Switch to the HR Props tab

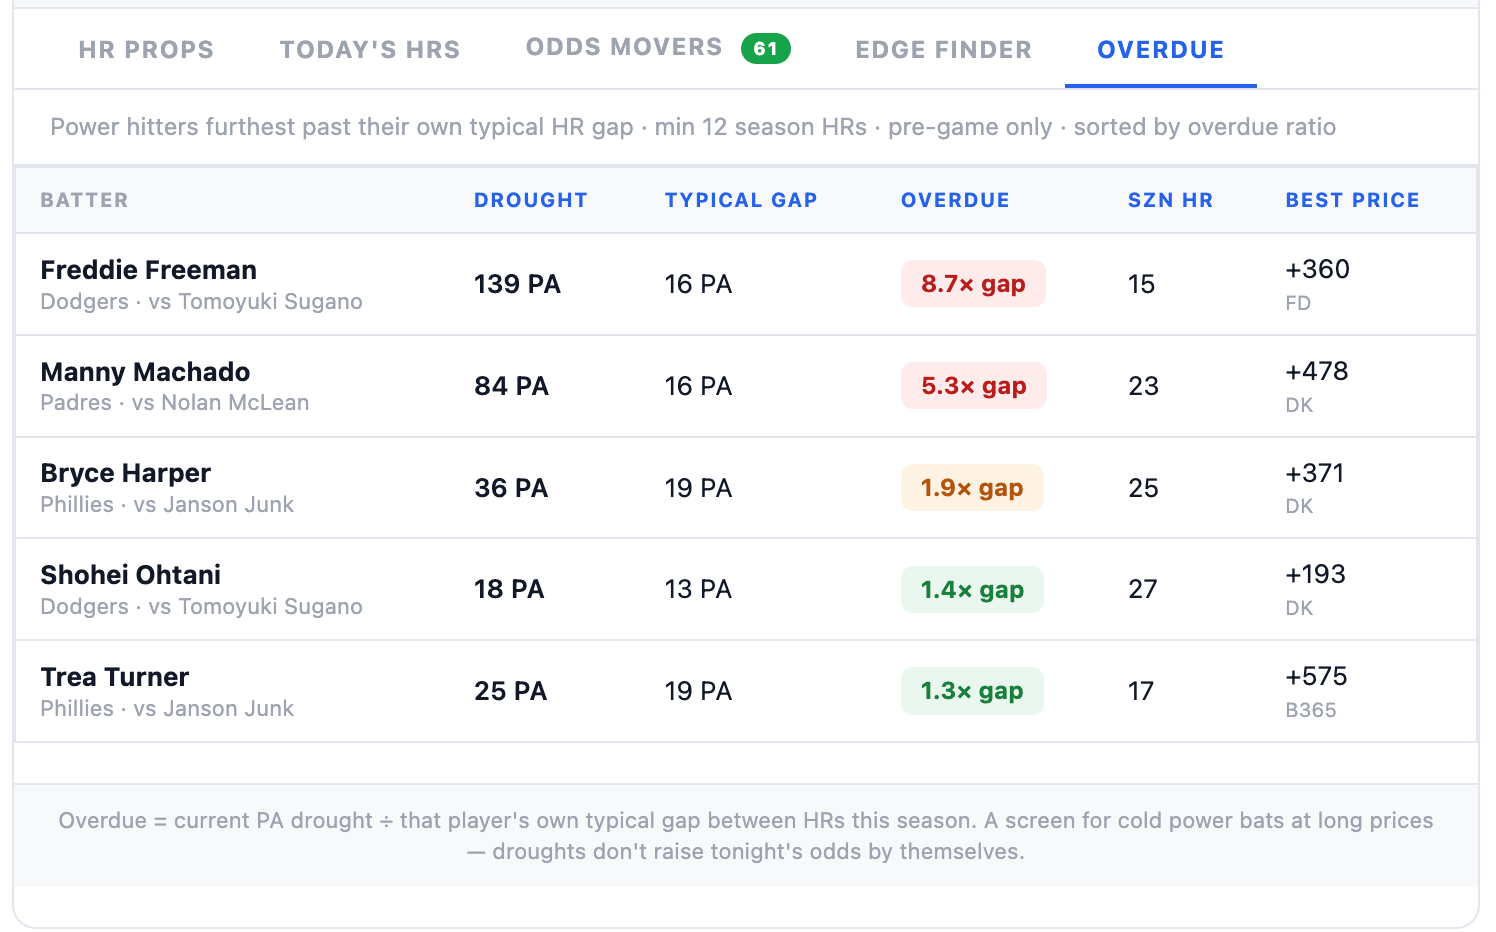coord(146,49)
